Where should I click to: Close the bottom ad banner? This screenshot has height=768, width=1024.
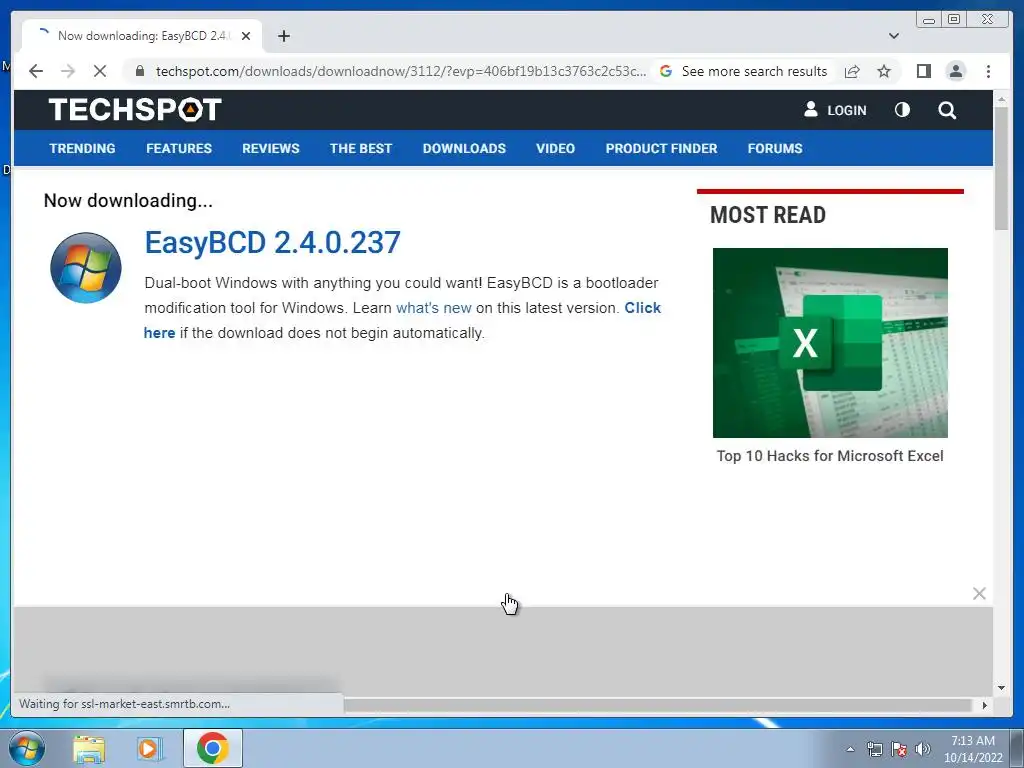pyautogui.click(x=979, y=593)
